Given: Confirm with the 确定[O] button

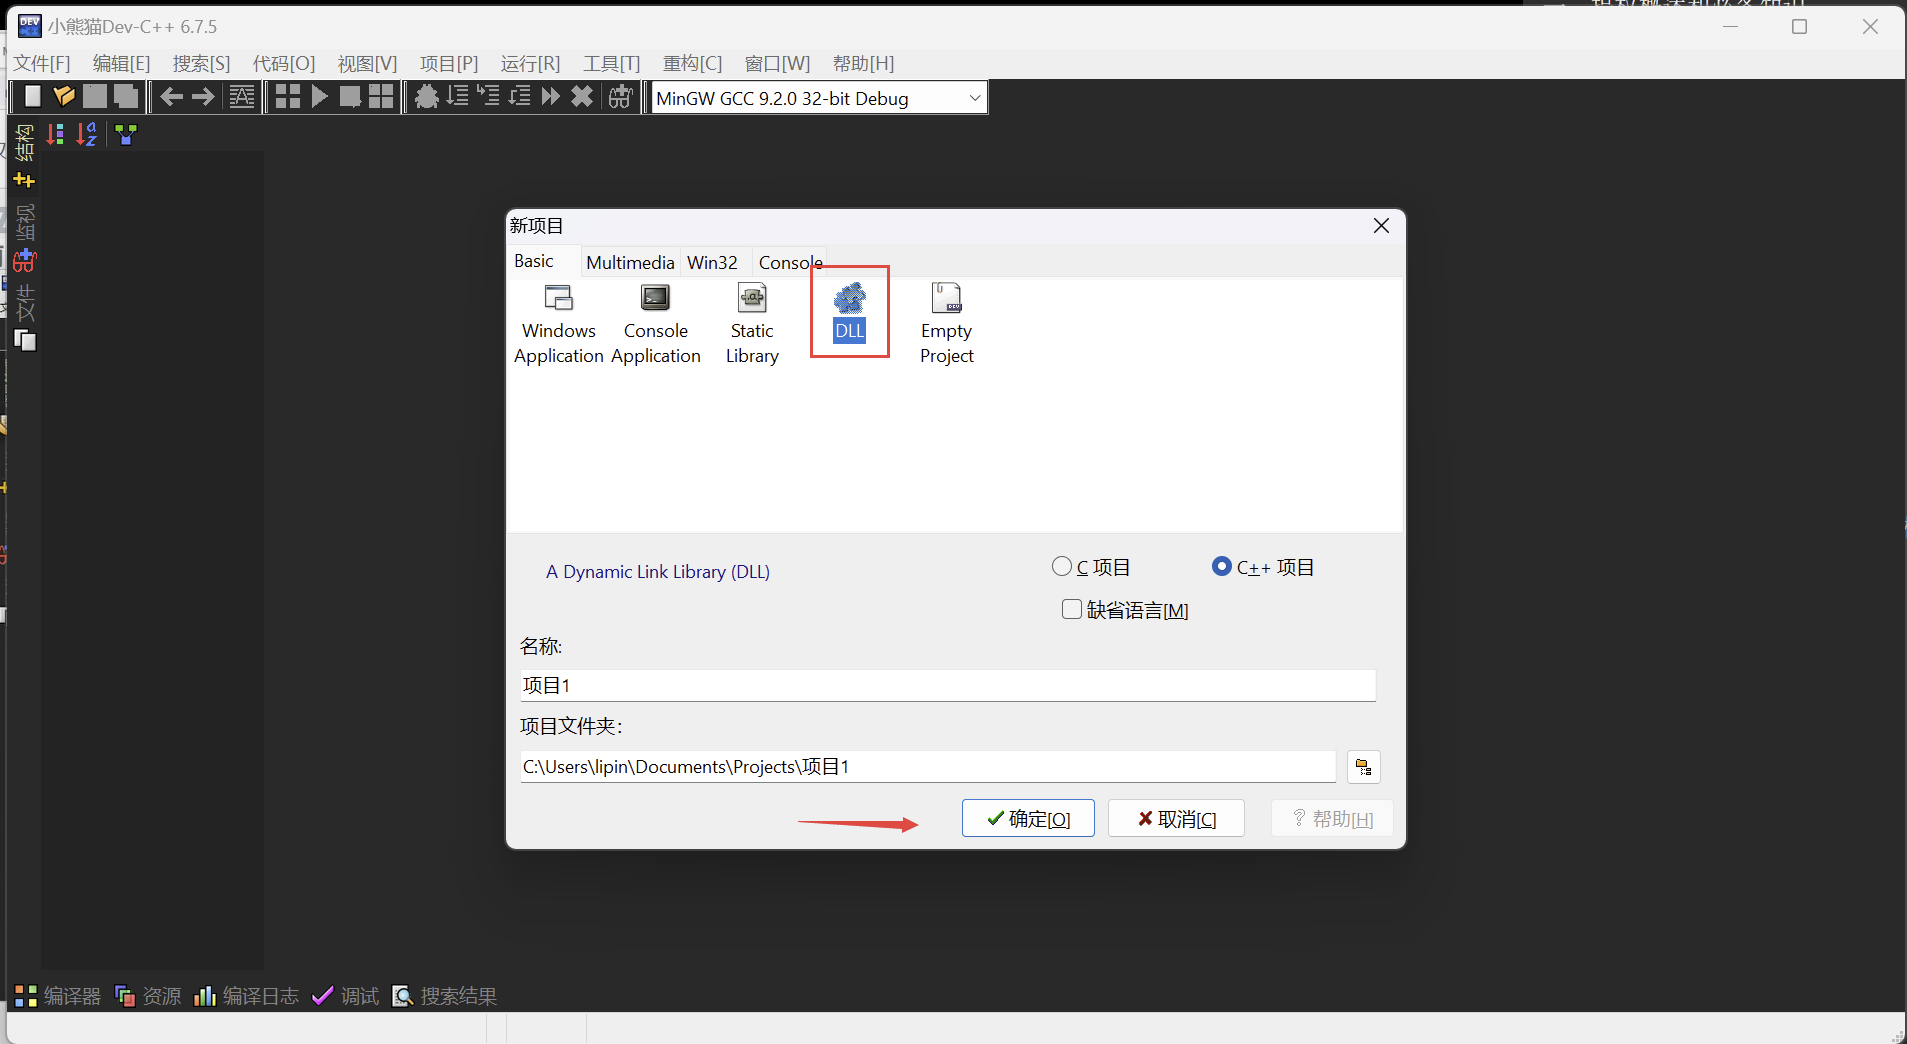Looking at the screenshot, I should pyautogui.click(x=1028, y=819).
